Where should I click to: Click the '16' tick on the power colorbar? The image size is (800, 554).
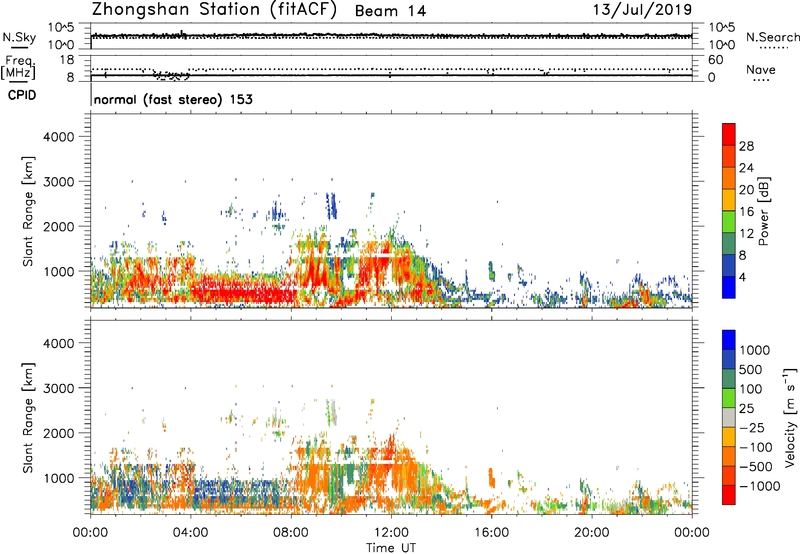click(x=746, y=212)
